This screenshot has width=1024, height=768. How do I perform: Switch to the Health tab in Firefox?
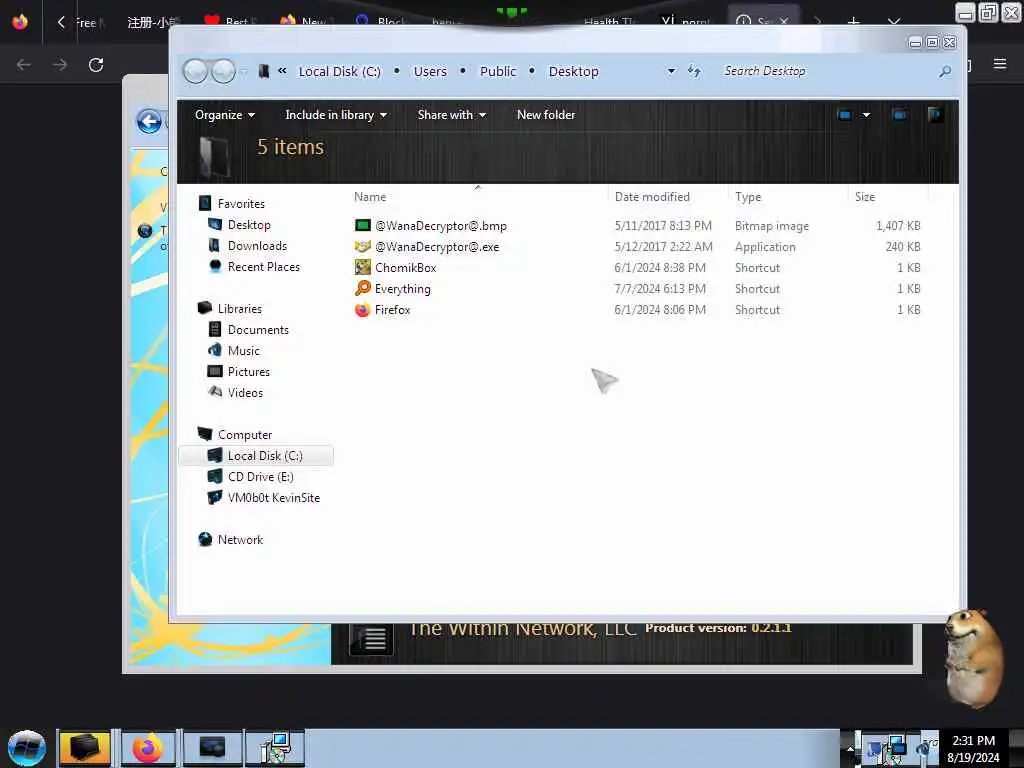tap(609, 22)
